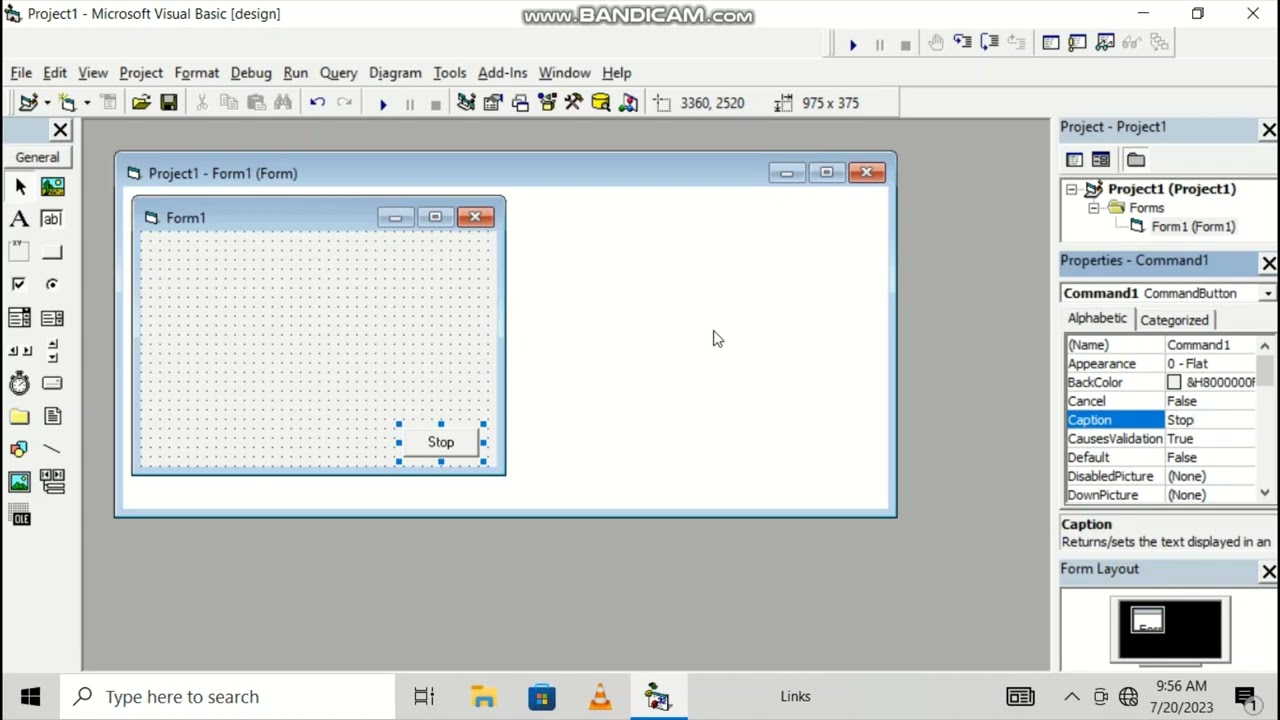Open Locals Window from debug toolbar
The width and height of the screenshot is (1280, 720).
pyautogui.click(x=1051, y=43)
